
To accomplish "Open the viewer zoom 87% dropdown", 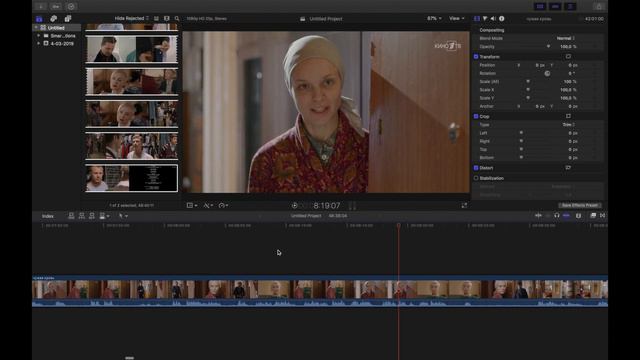I will (x=434, y=19).
